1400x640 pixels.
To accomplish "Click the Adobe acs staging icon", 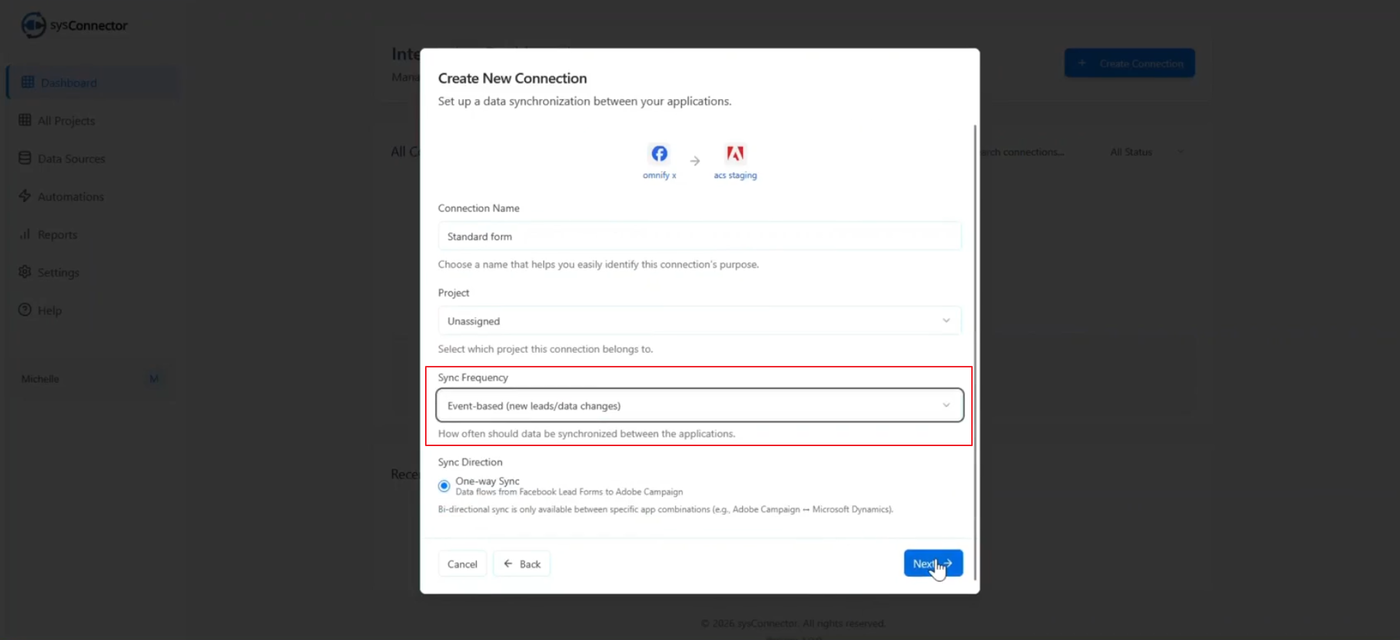I will [x=735, y=154].
